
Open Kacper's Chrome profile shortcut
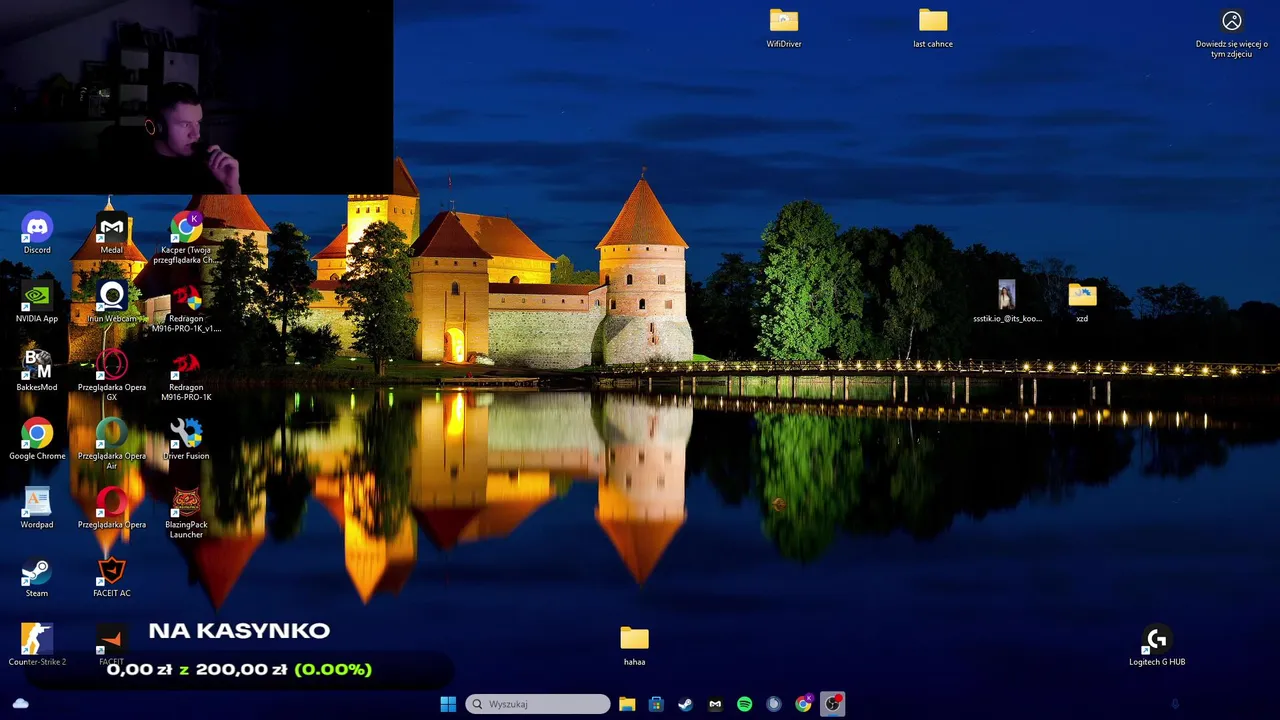pos(186,238)
